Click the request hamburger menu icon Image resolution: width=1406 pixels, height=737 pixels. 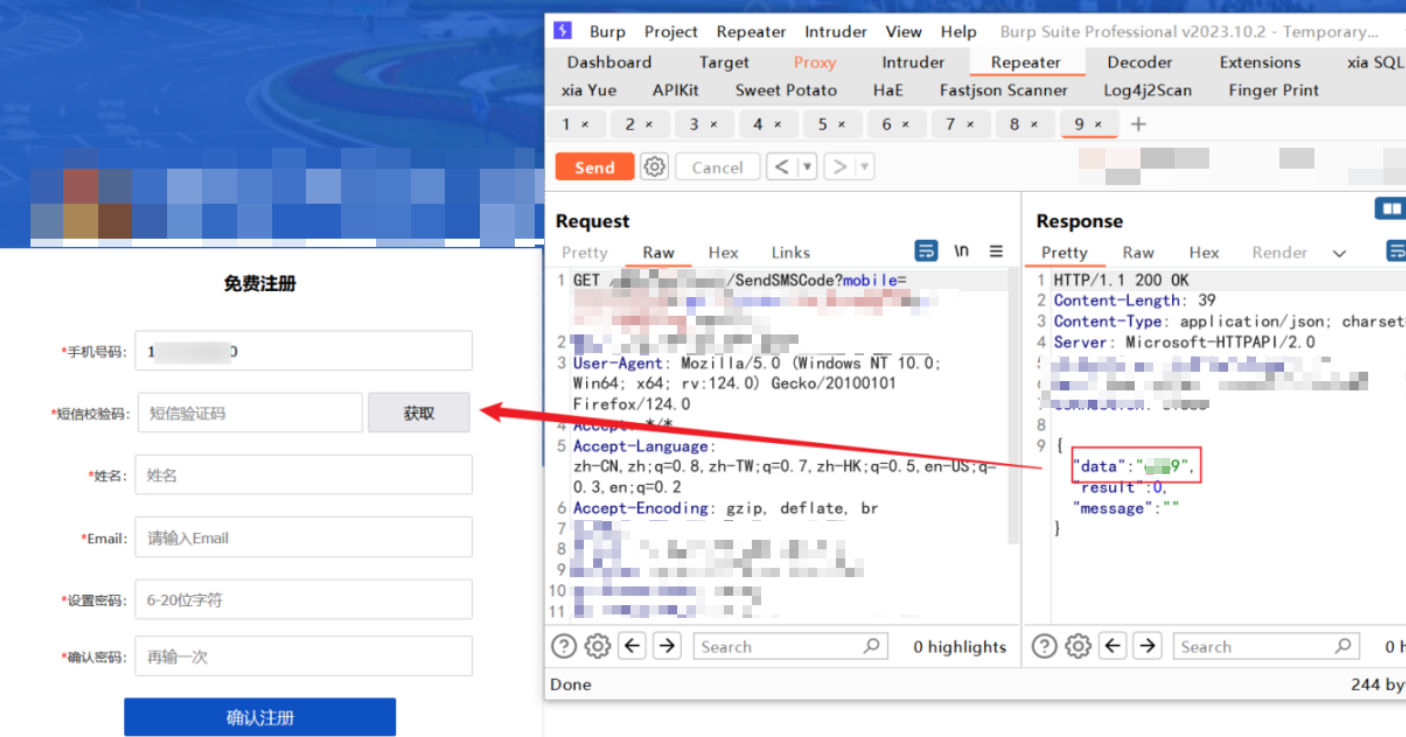click(996, 252)
